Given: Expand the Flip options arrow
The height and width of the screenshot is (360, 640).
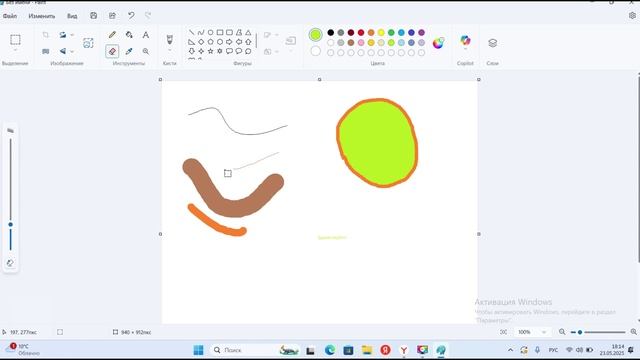Looking at the screenshot, I should 72,51.
